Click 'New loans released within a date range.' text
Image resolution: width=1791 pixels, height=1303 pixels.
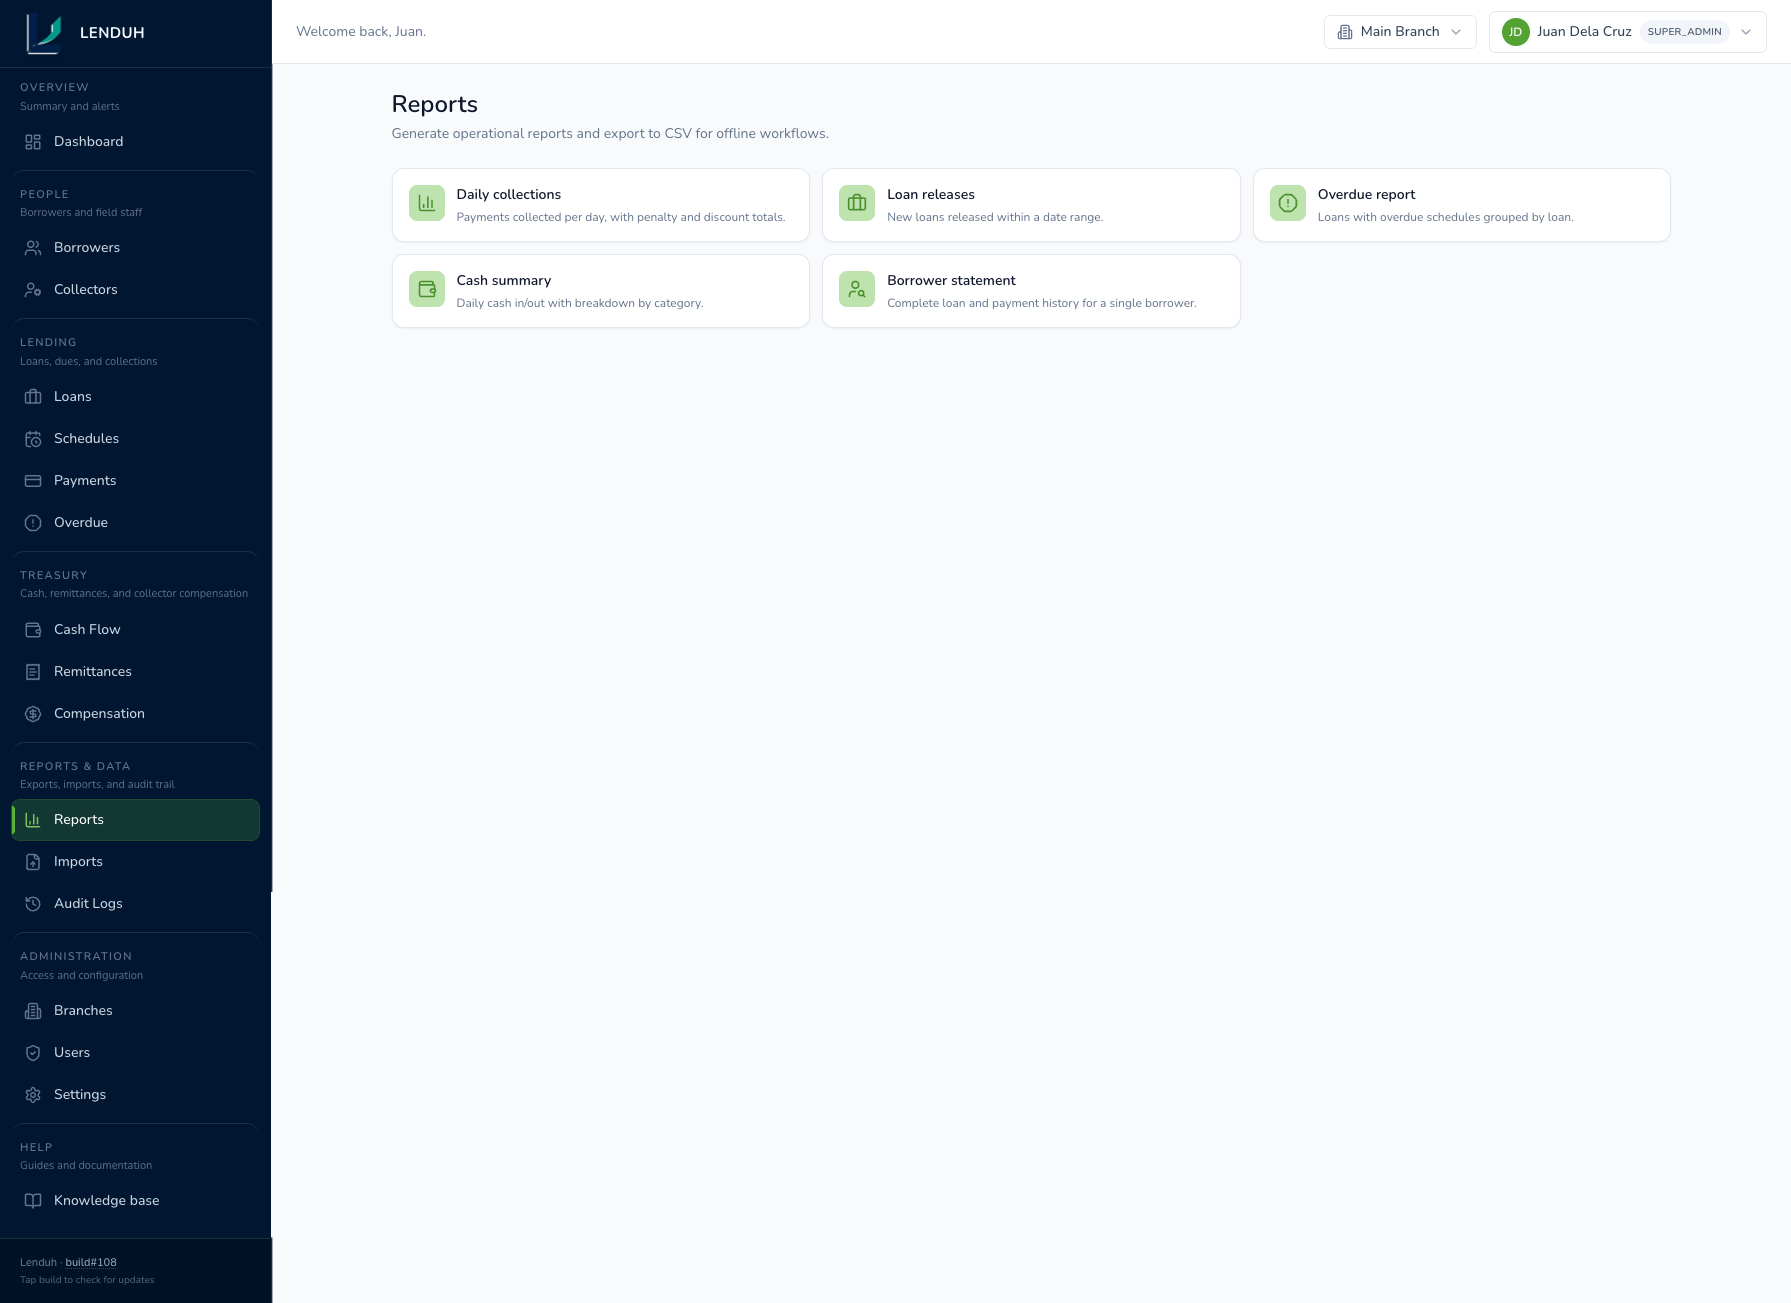995,217
